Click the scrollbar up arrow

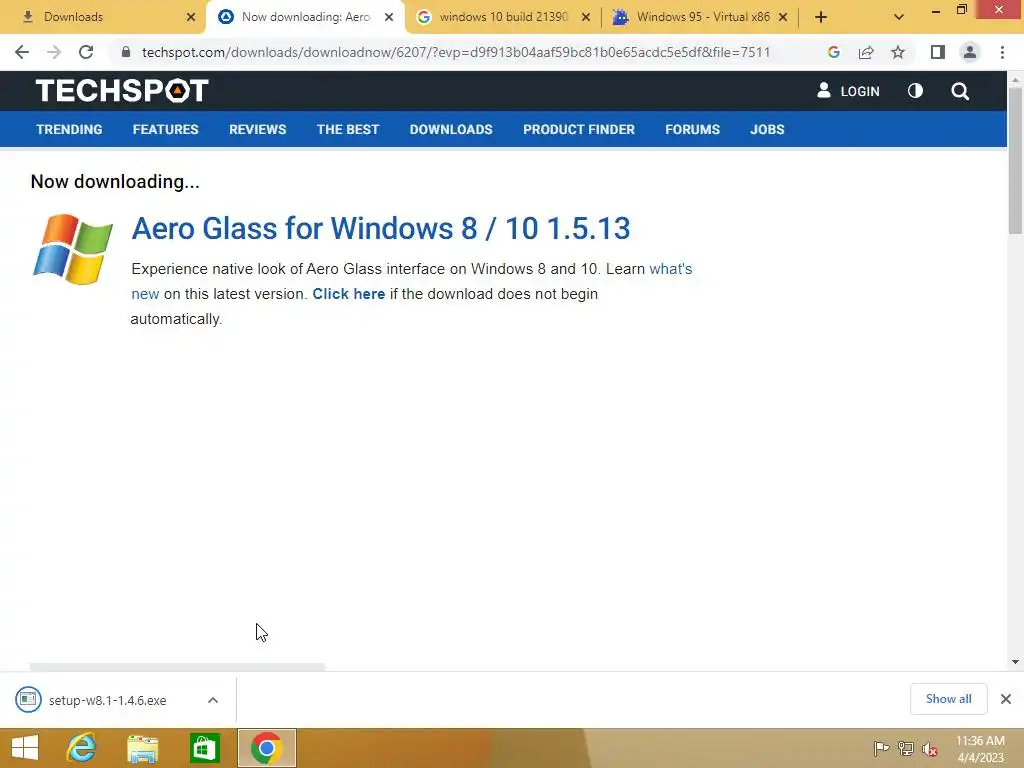click(1015, 80)
